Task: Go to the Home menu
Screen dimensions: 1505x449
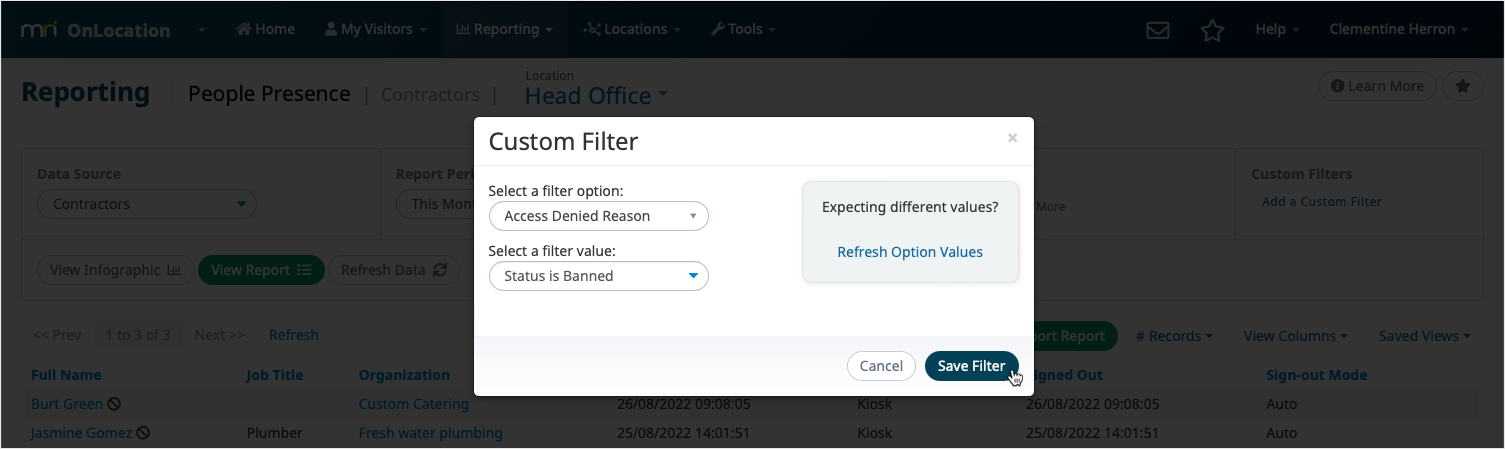Action: point(265,29)
